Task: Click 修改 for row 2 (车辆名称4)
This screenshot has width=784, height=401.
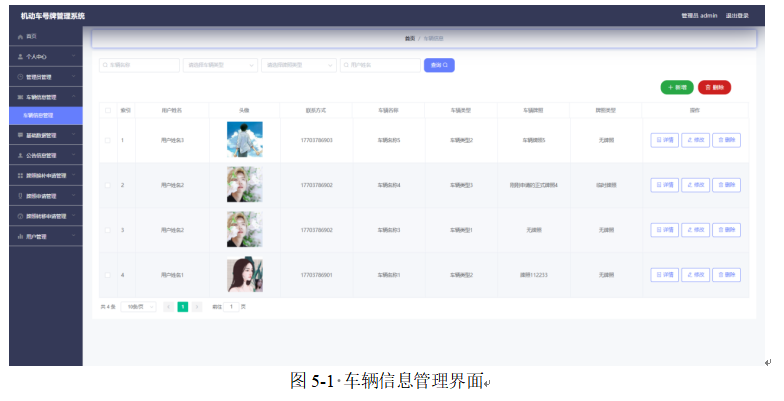Action: tap(696, 185)
